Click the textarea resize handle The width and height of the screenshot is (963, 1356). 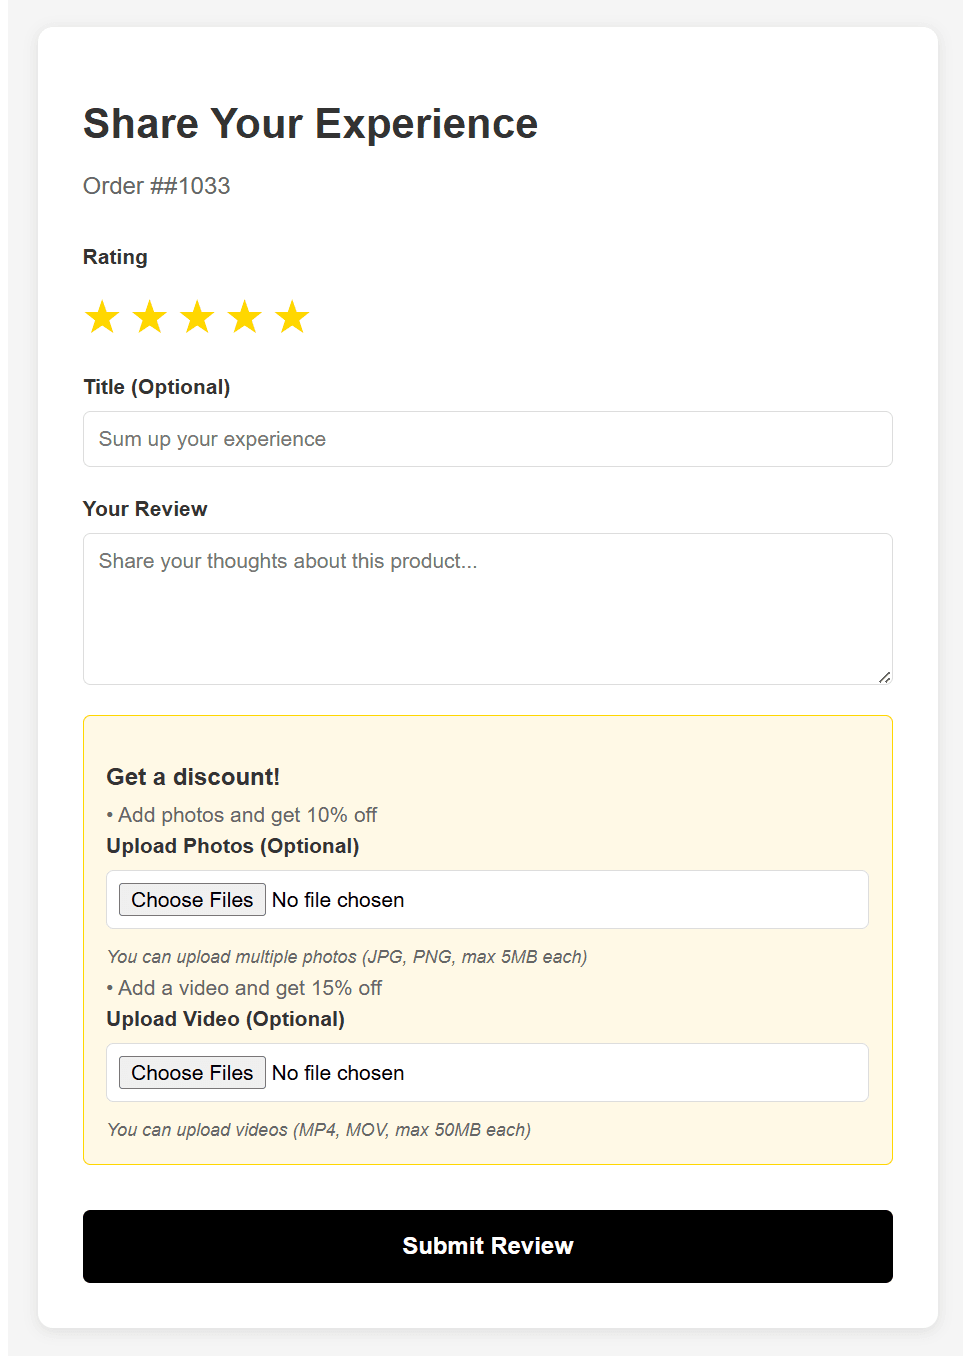tap(884, 678)
